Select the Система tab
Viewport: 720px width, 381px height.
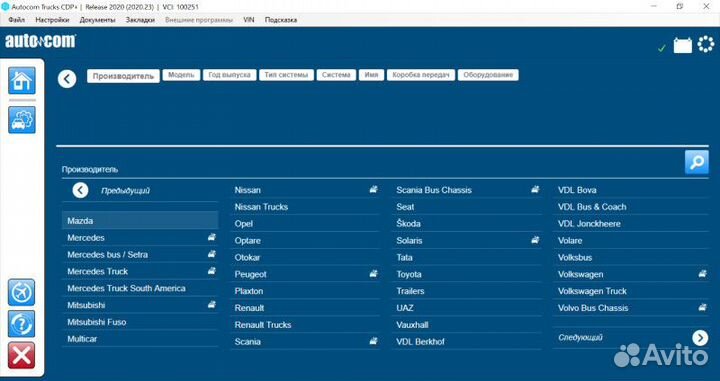[x=336, y=75]
